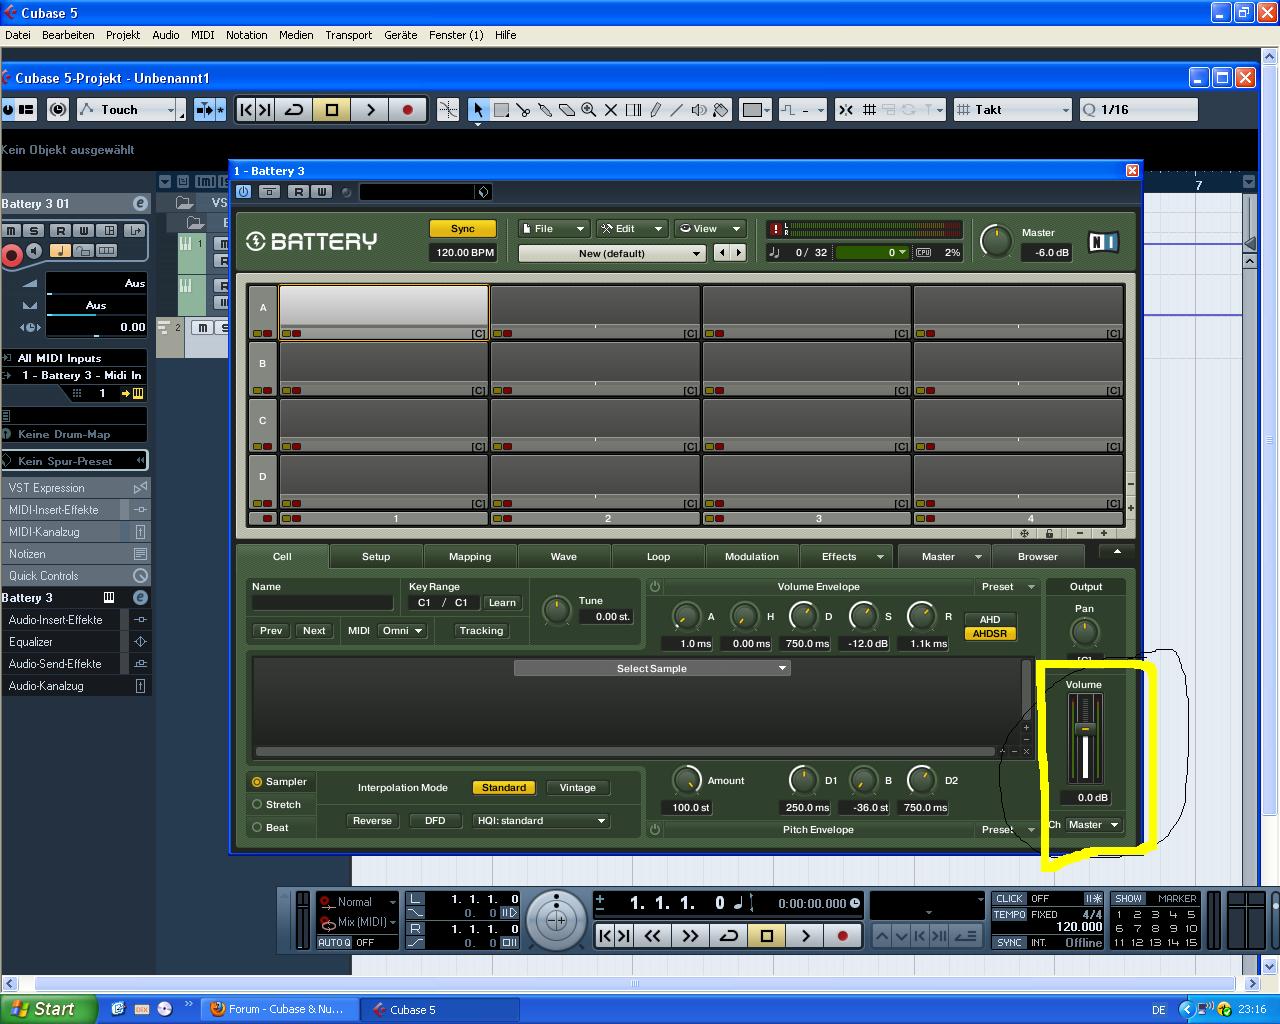This screenshot has height=1024, width=1280.
Task: Click the Prev cell button
Action: [271, 631]
